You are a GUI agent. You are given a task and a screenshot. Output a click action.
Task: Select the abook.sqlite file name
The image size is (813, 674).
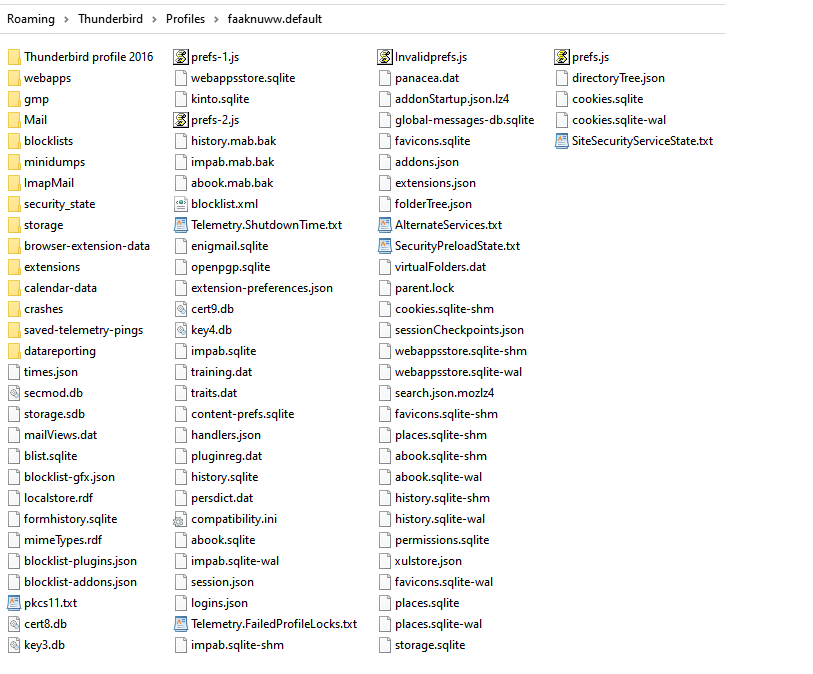(x=223, y=540)
